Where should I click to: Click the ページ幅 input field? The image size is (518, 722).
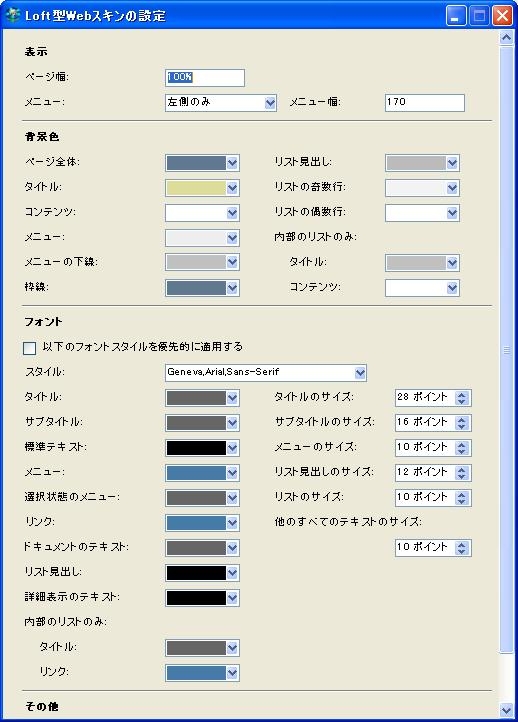205,77
